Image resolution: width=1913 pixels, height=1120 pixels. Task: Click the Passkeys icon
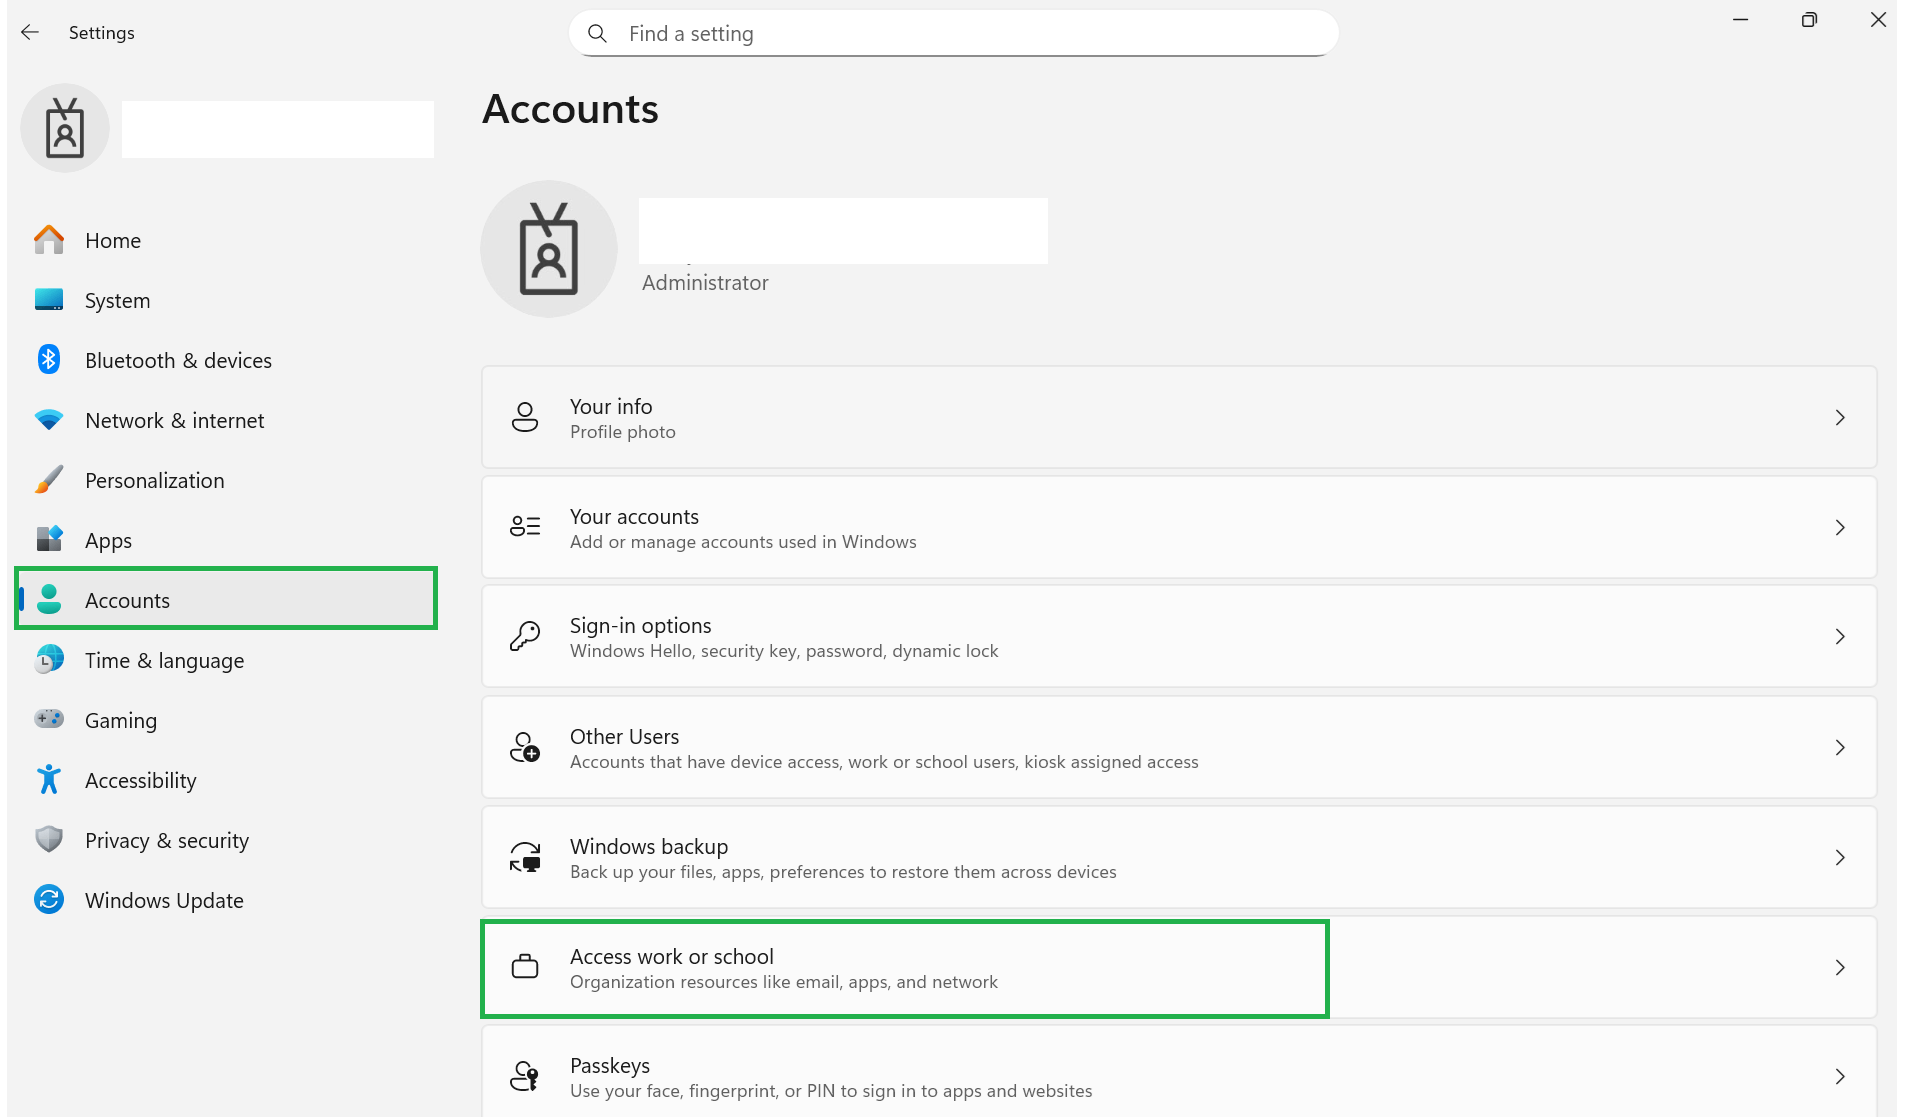click(x=525, y=1077)
